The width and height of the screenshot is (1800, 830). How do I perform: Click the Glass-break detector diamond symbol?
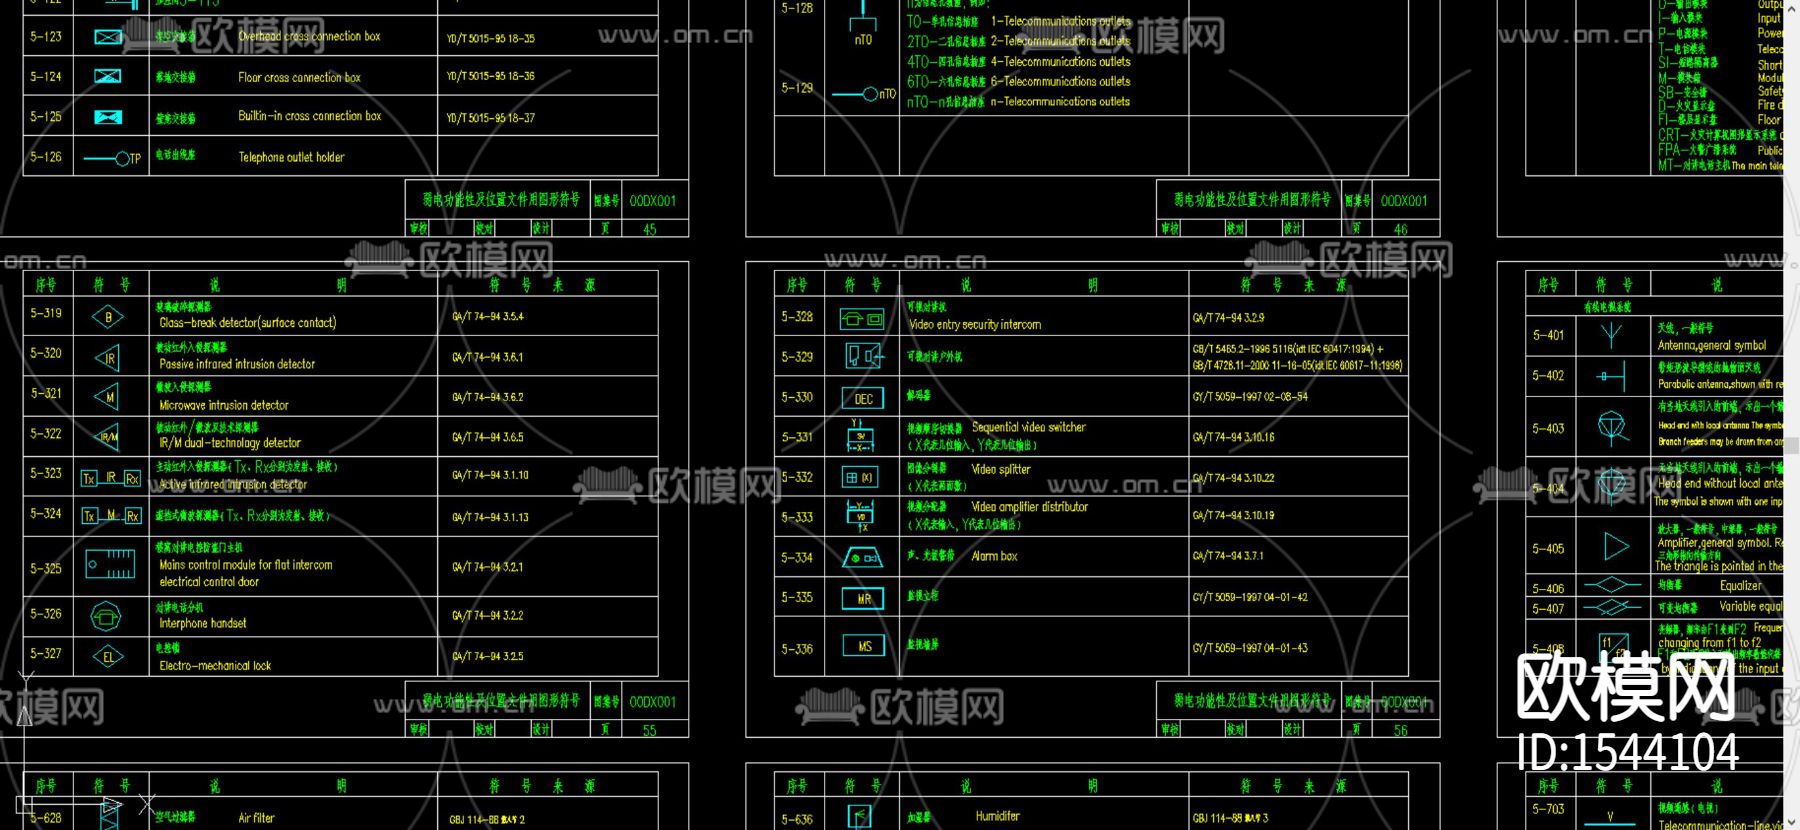pos(108,318)
